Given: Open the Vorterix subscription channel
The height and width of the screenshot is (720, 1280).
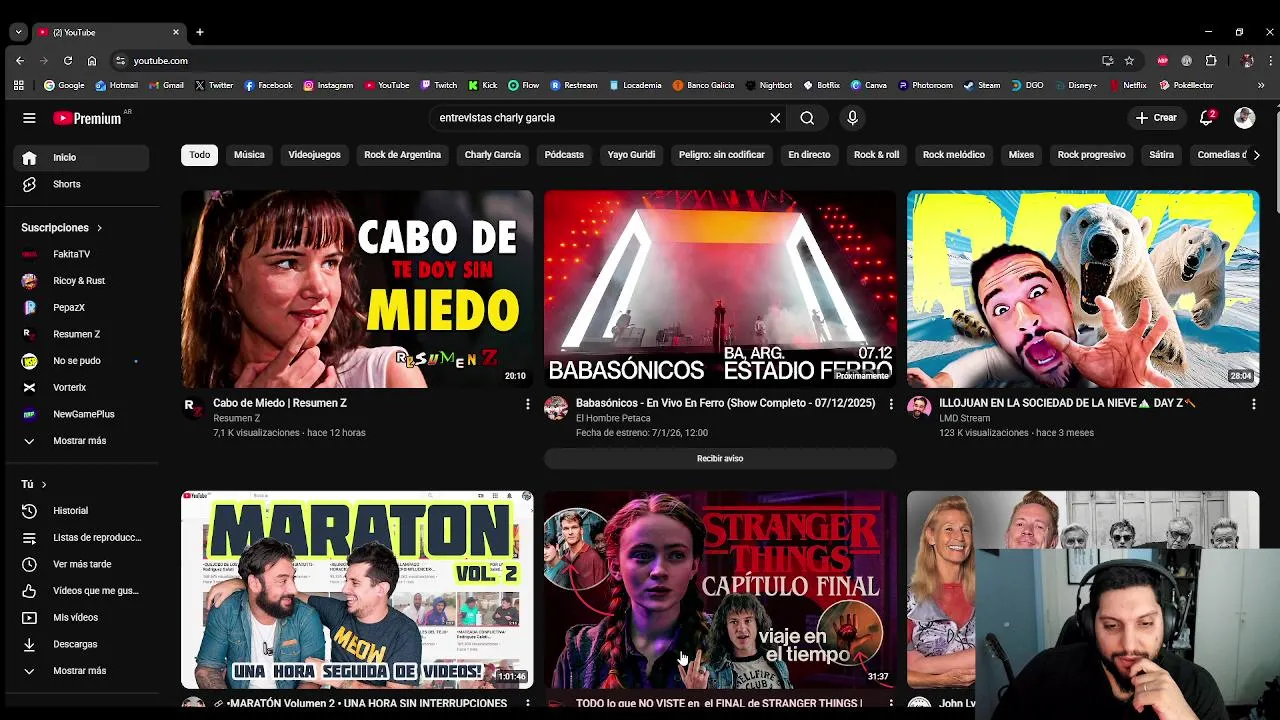Looking at the screenshot, I should [x=81, y=387].
